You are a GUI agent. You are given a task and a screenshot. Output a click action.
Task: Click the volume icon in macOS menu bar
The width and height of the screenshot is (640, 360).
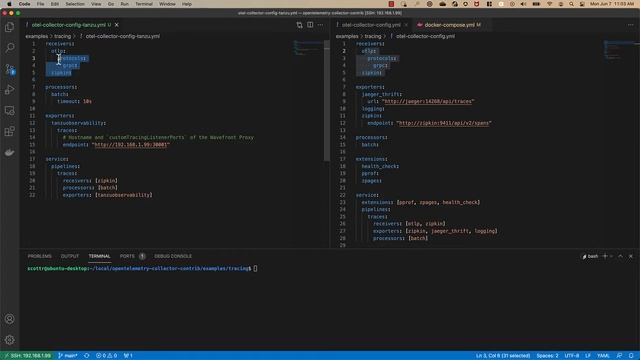pos(523,4)
